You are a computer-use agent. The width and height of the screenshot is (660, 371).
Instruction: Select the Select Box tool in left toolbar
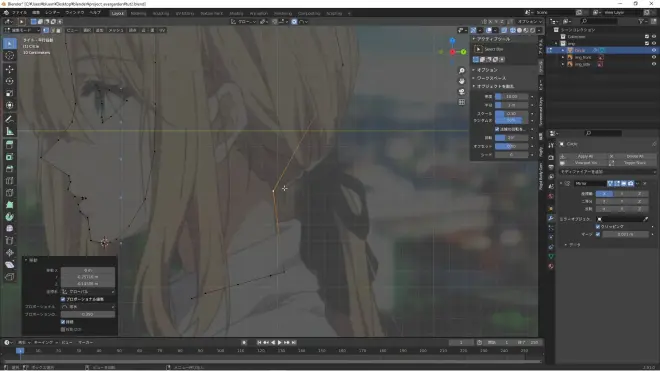10,44
